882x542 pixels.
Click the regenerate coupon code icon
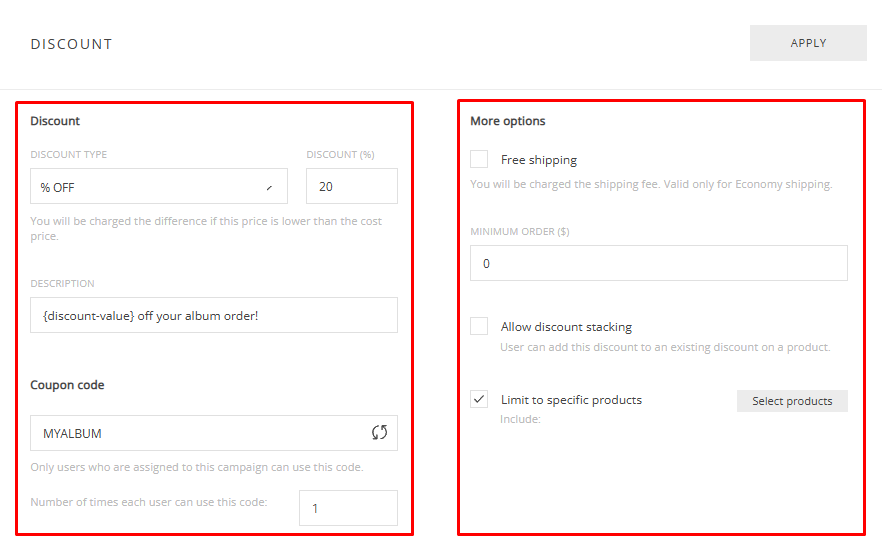379,433
